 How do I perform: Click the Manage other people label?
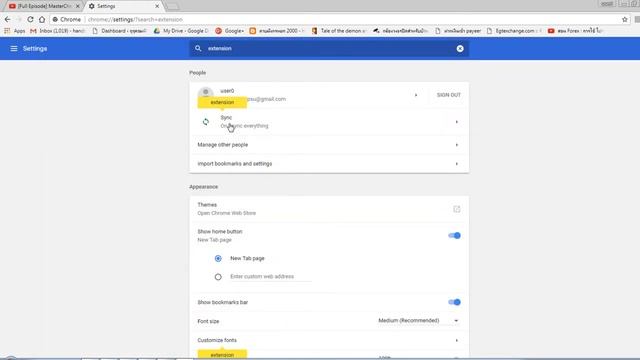pos(222,145)
